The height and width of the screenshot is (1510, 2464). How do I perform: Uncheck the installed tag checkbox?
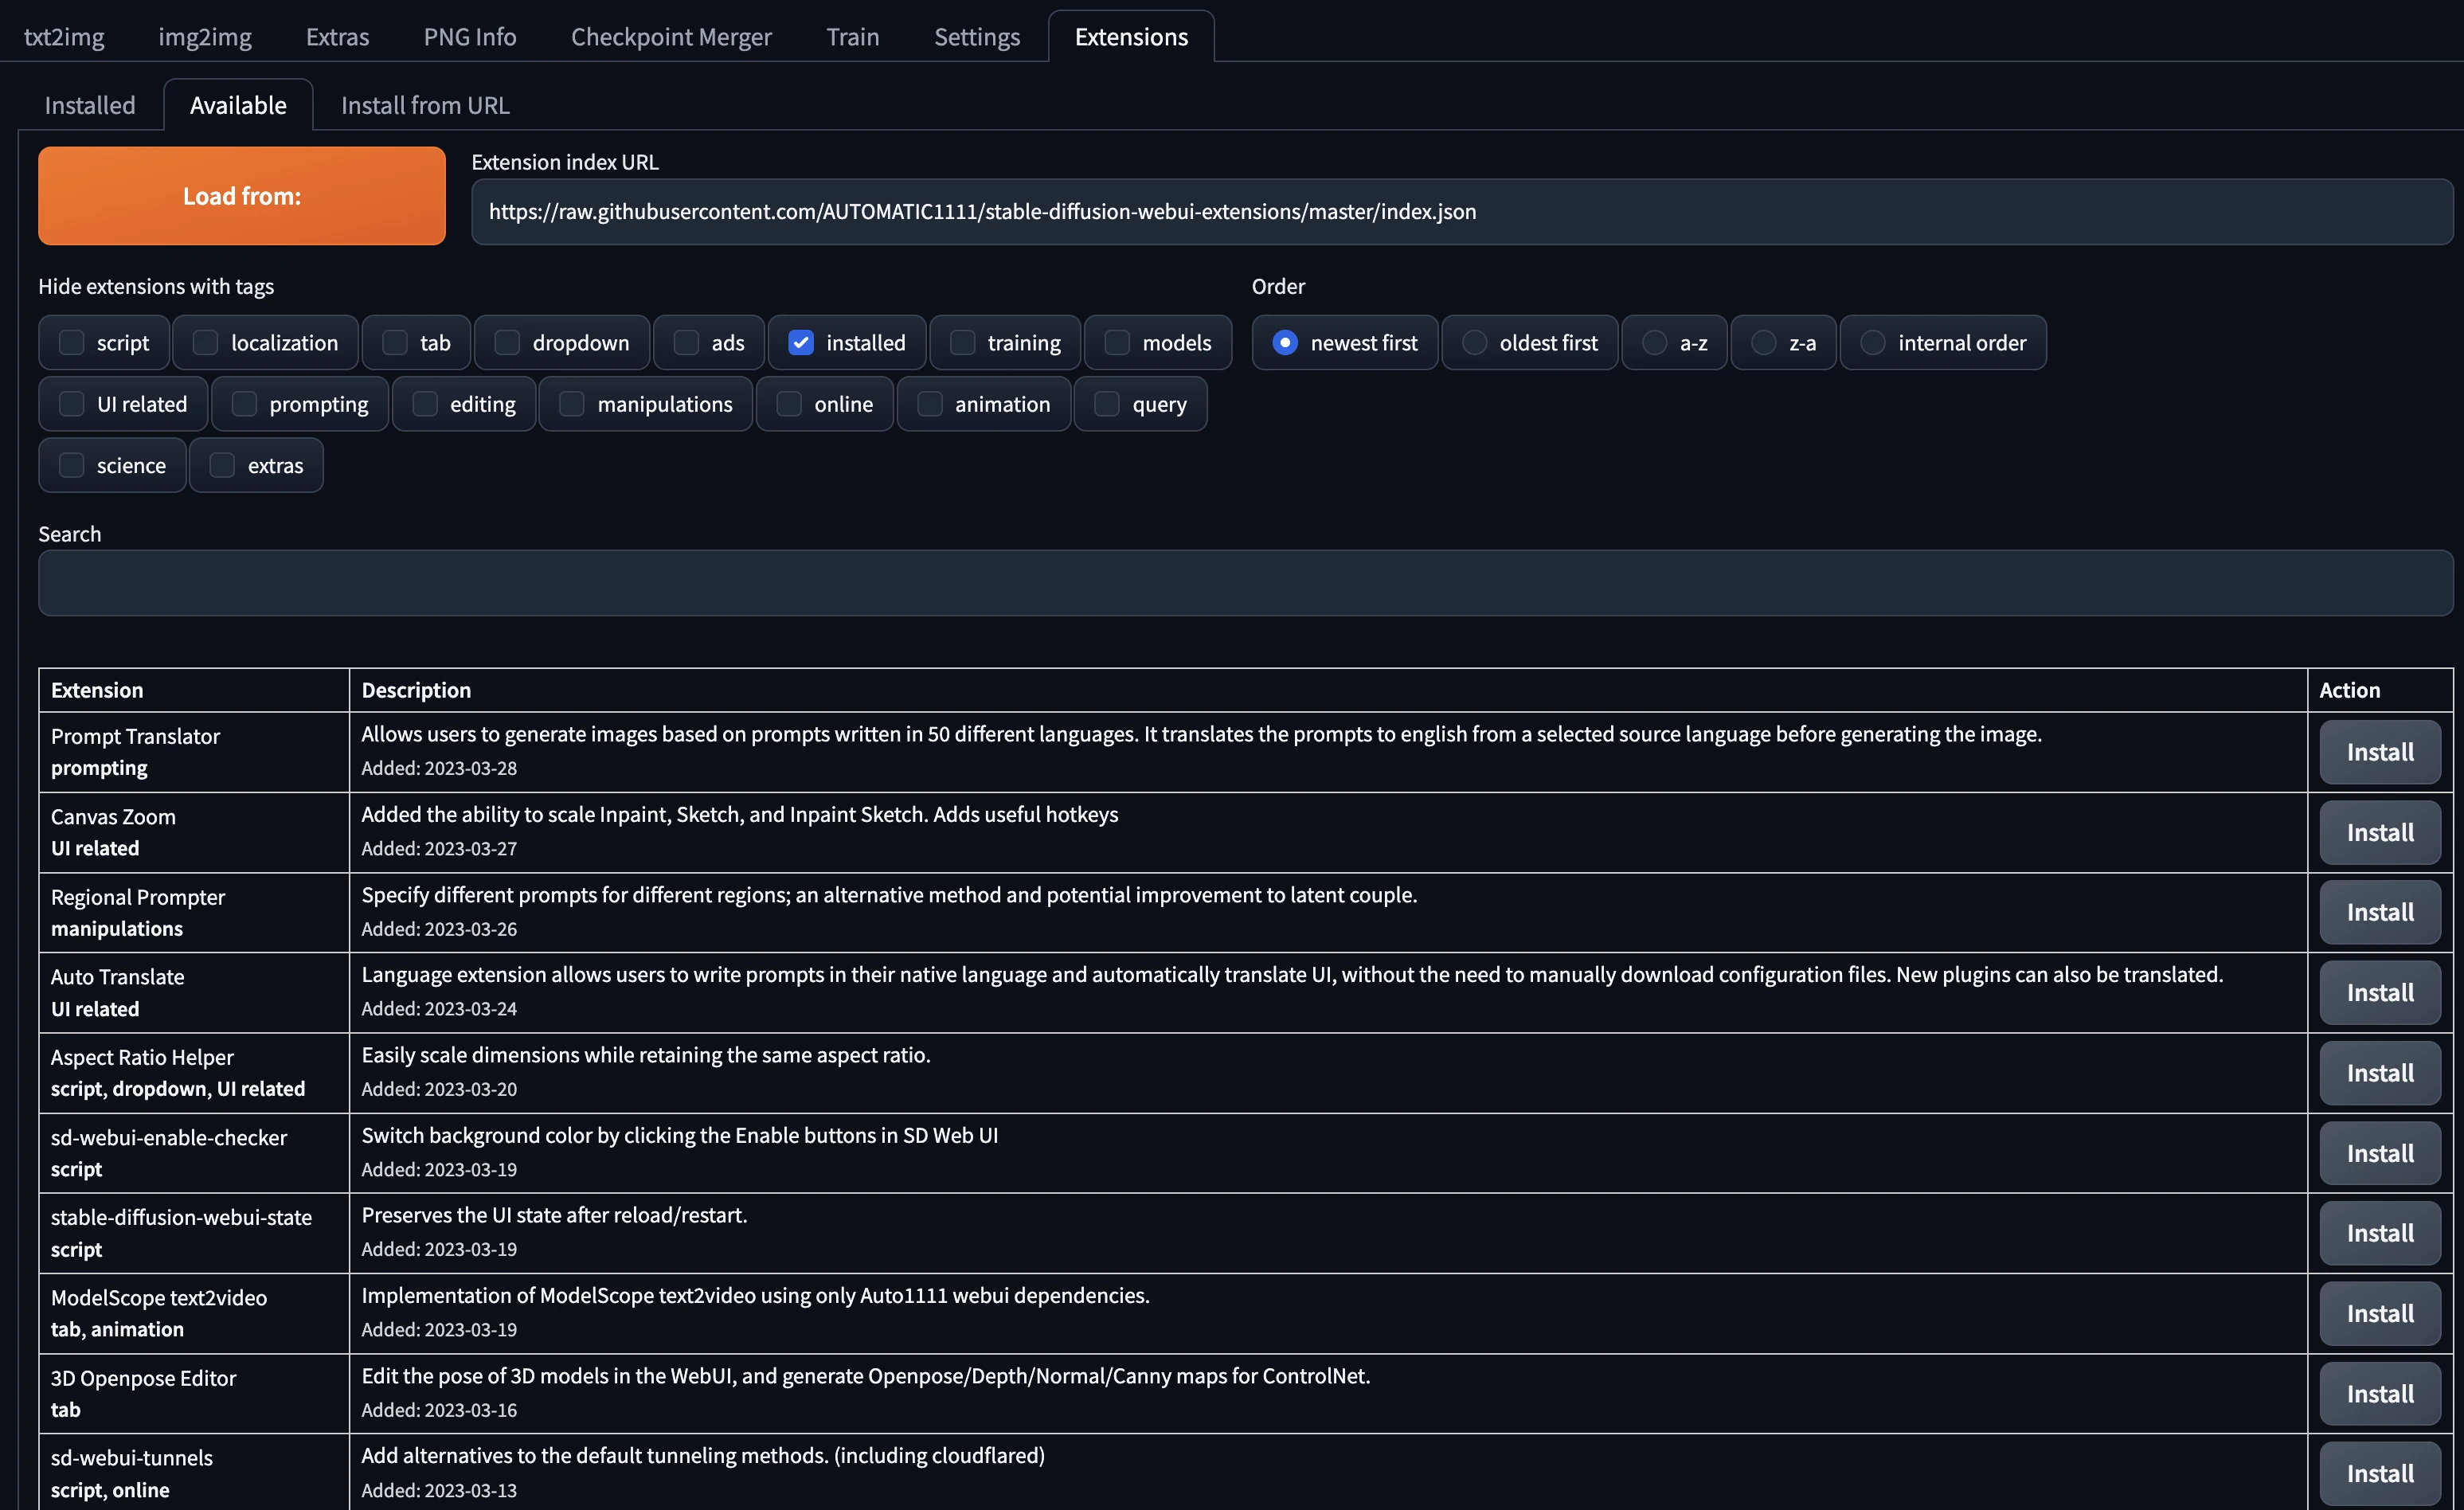(801, 343)
